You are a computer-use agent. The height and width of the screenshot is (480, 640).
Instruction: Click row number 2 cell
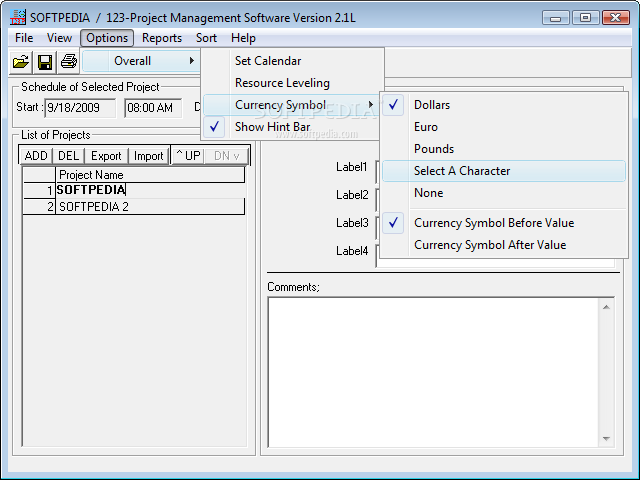pyautogui.click(x=39, y=207)
